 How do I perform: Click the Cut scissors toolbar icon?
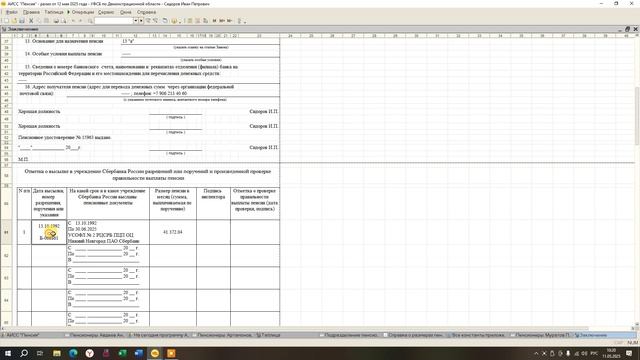(x=31, y=20)
